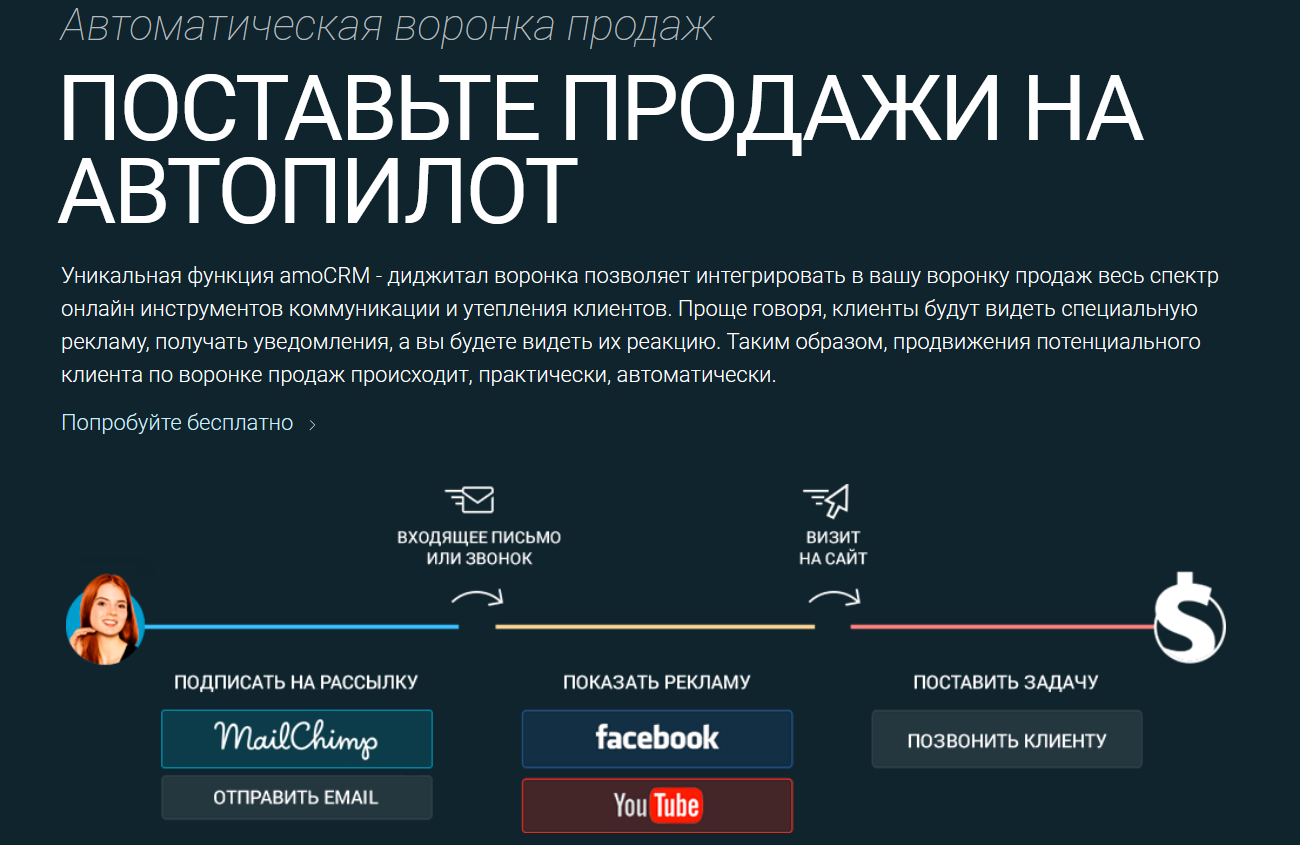Click the "ПОКАЗАТЬ РЕКЛАМУ" label

pyautogui.click(x=657, y=682)
